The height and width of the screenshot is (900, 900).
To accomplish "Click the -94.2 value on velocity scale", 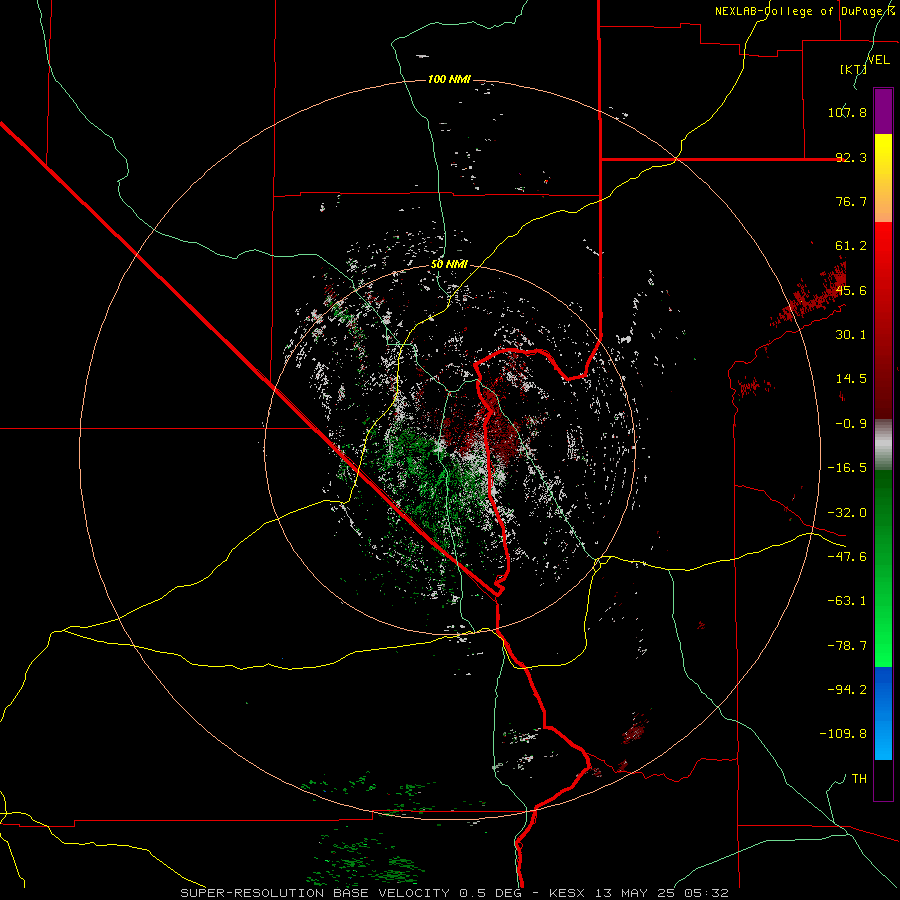I will pos(847,690).
